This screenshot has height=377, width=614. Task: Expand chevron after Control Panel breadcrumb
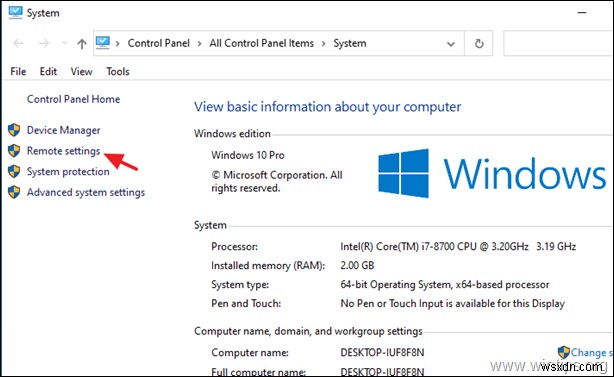[199, 43]
